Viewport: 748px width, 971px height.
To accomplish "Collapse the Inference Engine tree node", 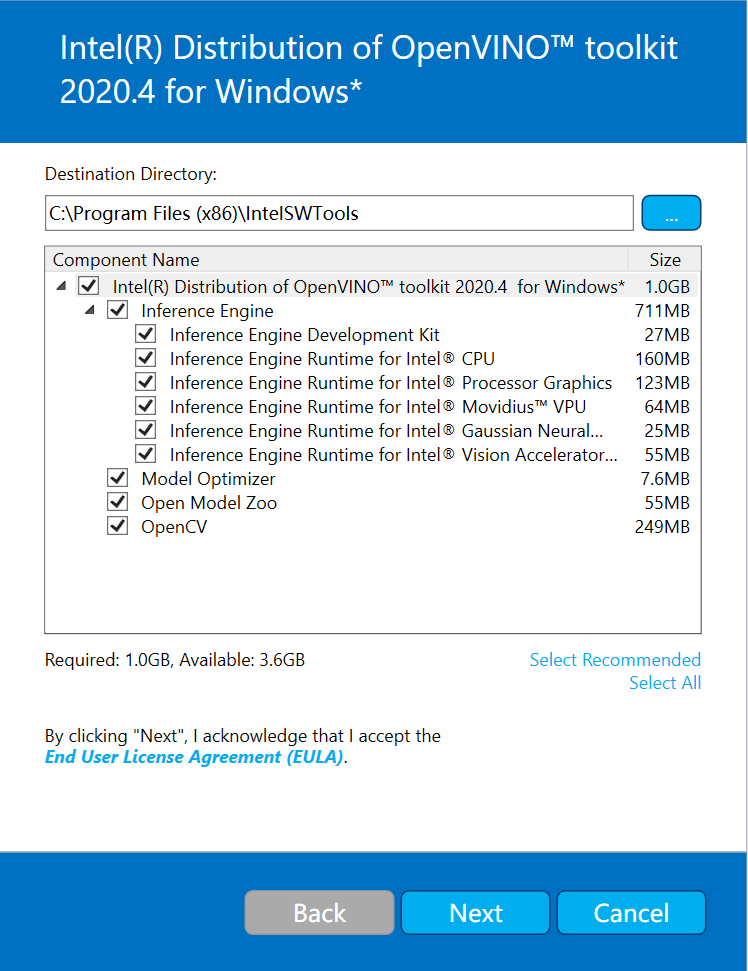I will 91,311.
